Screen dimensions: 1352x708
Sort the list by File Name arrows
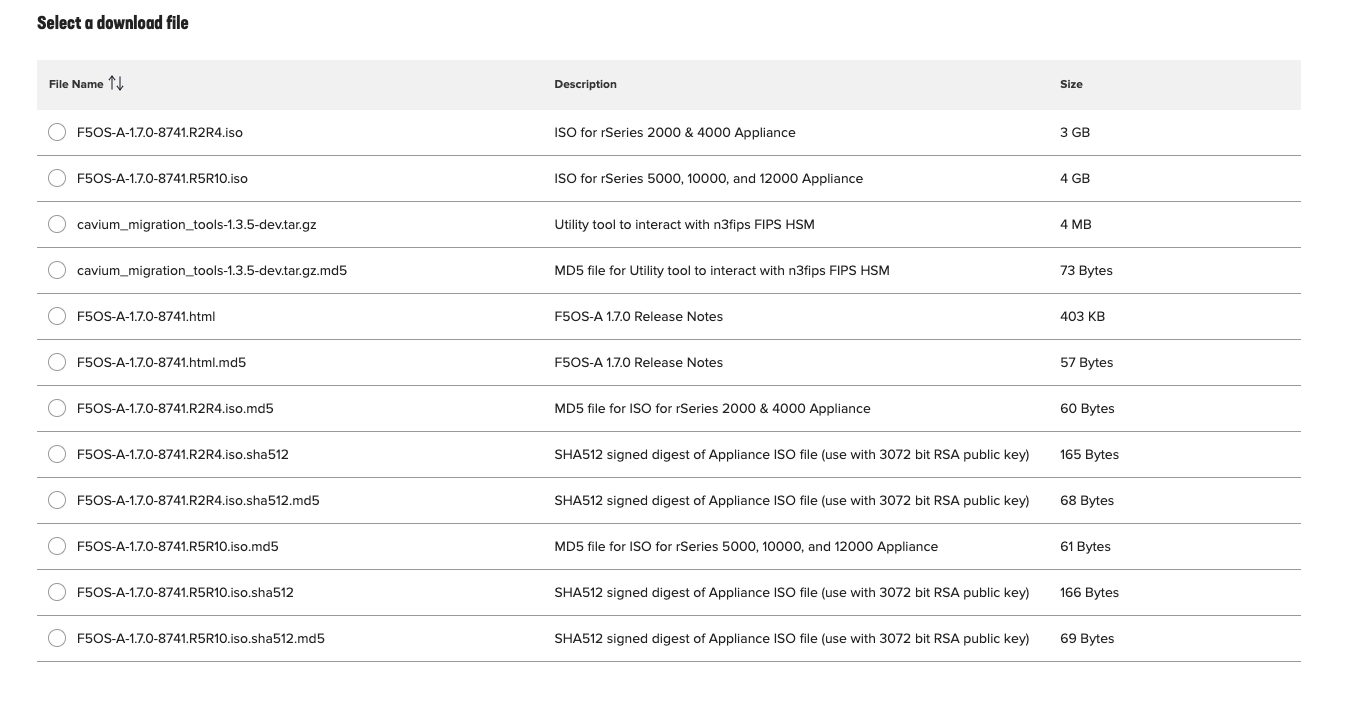pyautogui.click(x=116, y=84)
